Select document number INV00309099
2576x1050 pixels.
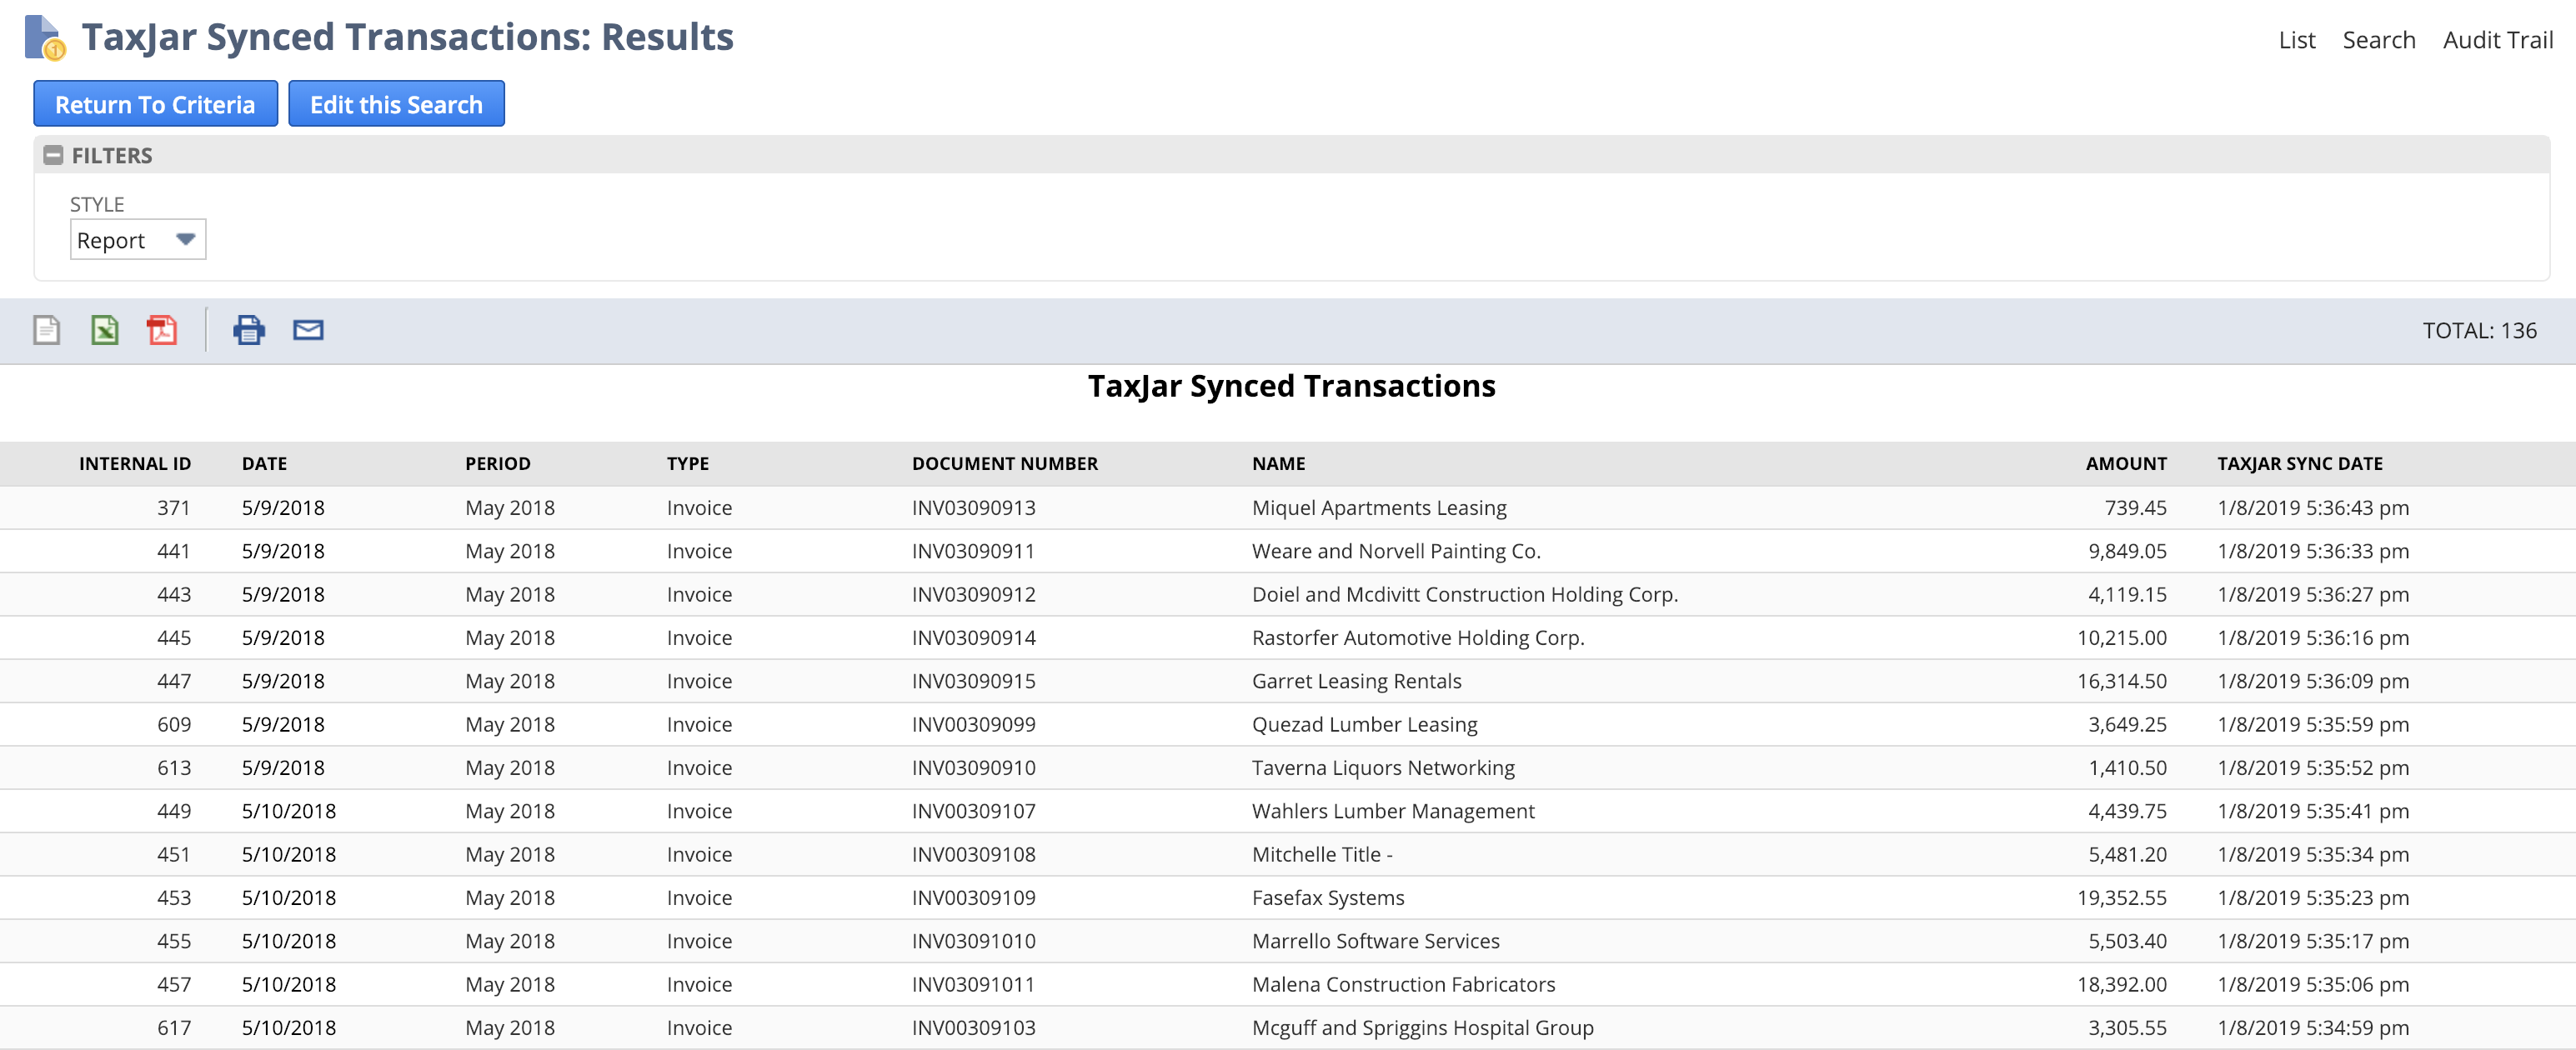pyautogui.click(x=974, y=725)
